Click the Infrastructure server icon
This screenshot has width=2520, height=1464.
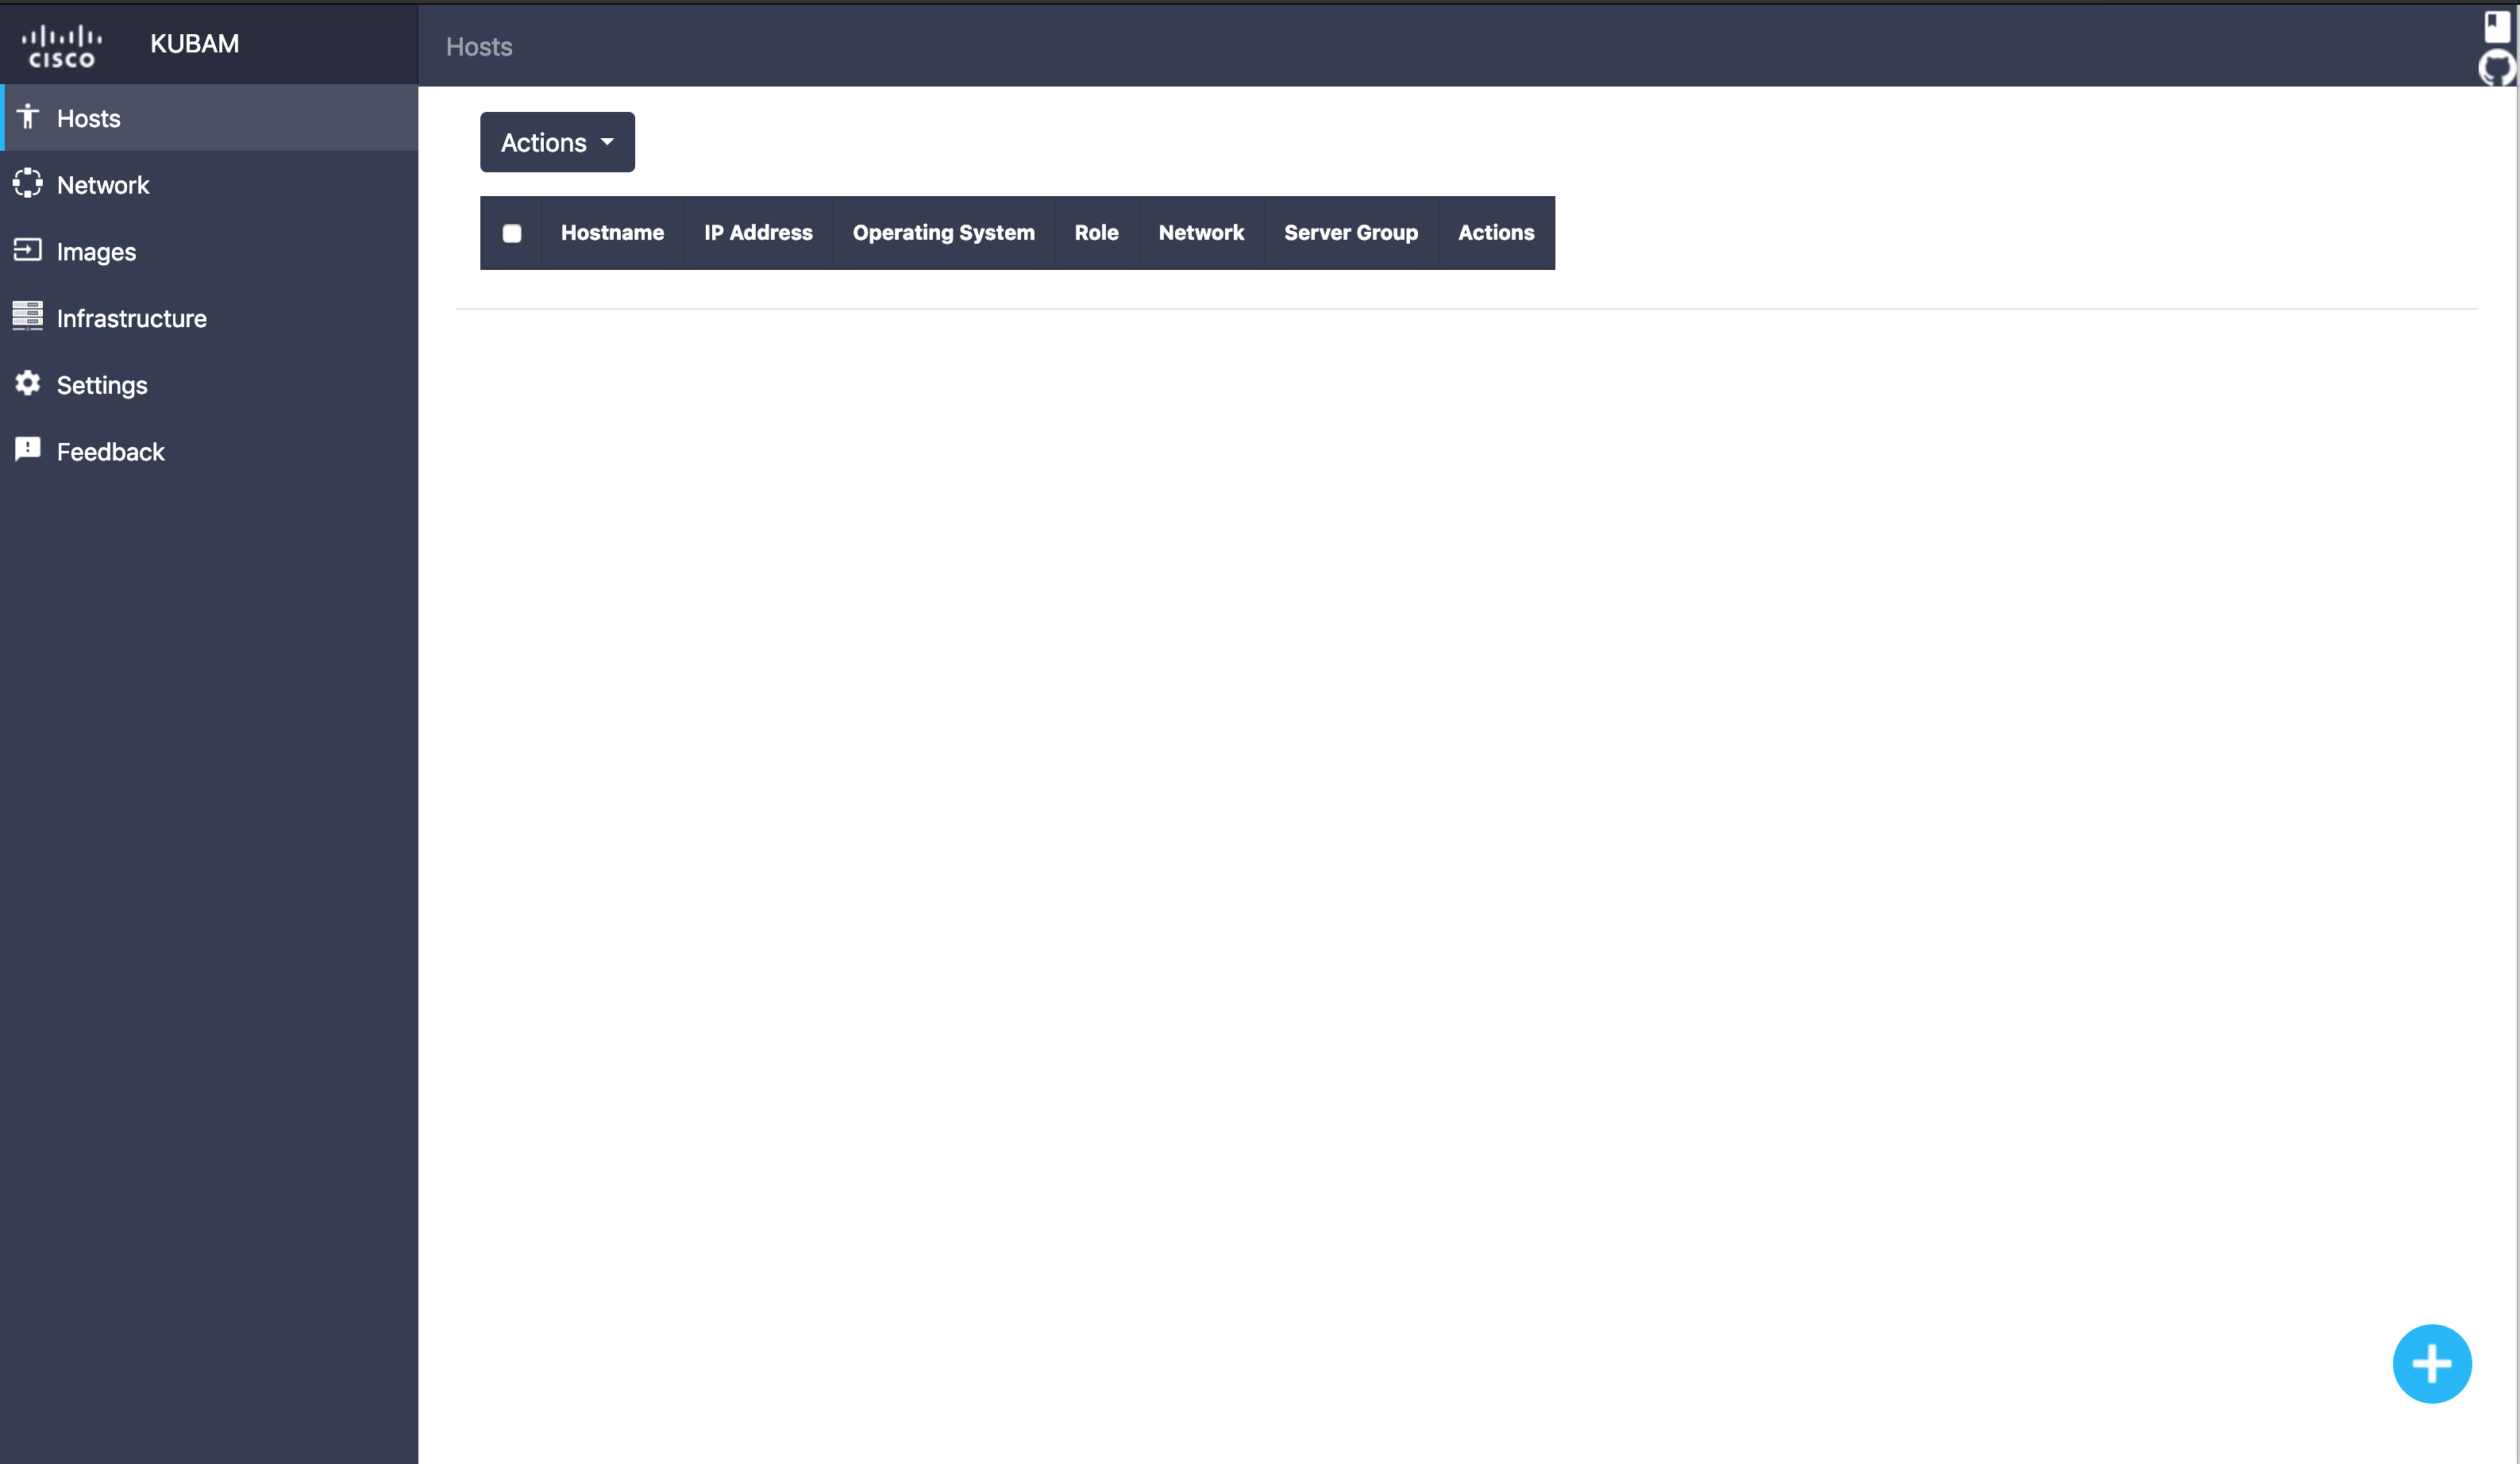pos(28,316)
